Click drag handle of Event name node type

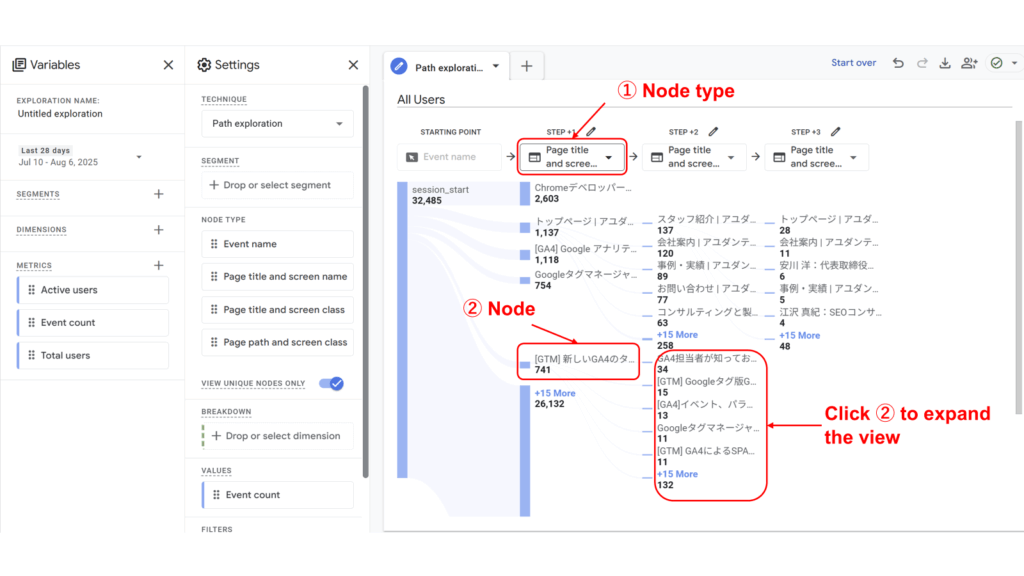pyautogui.click(x=214, y=244)
